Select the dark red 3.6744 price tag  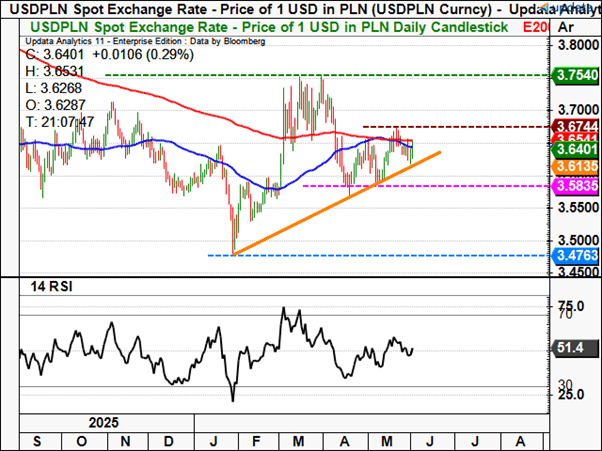(x=575, y=126)
